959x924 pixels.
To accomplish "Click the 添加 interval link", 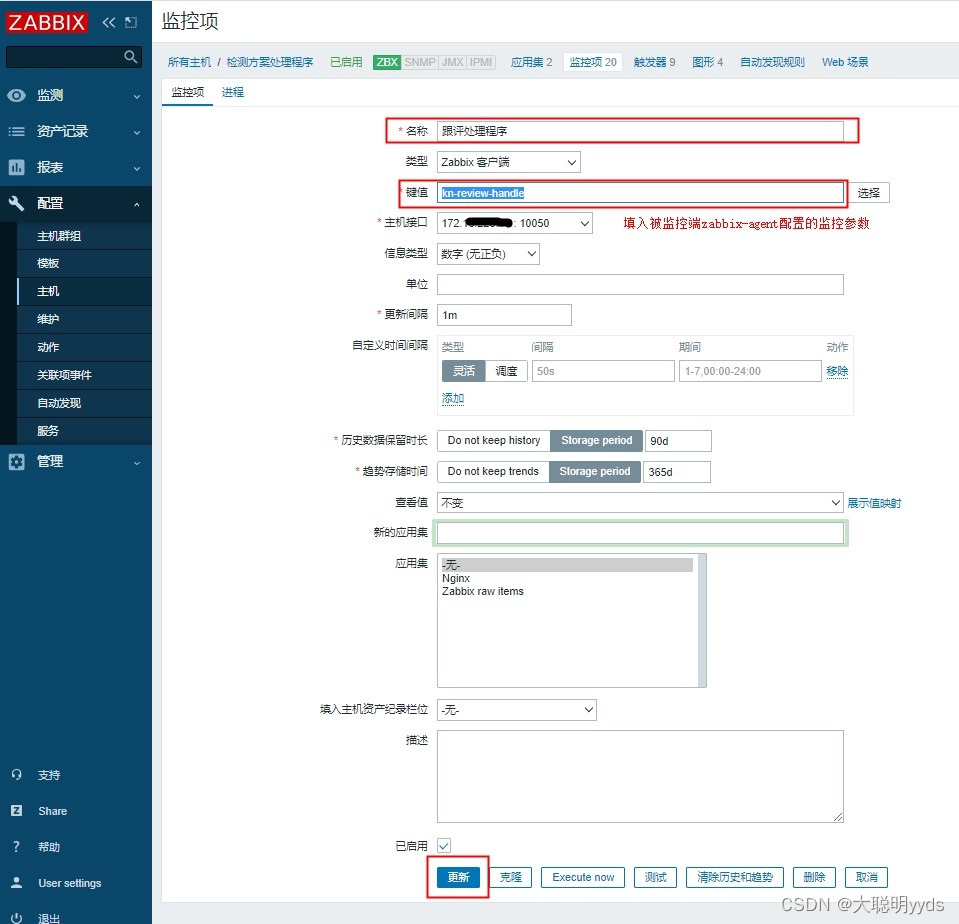I will click(x=453, y=399).
